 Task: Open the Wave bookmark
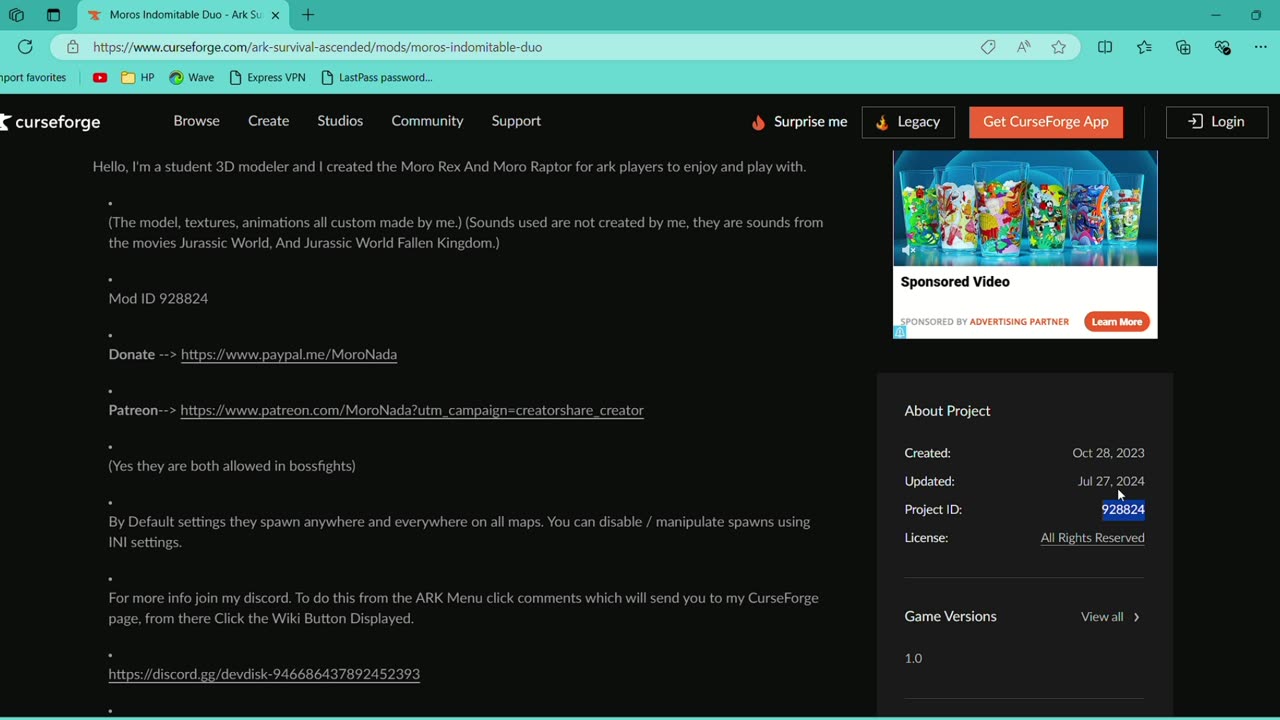point(191,77)
